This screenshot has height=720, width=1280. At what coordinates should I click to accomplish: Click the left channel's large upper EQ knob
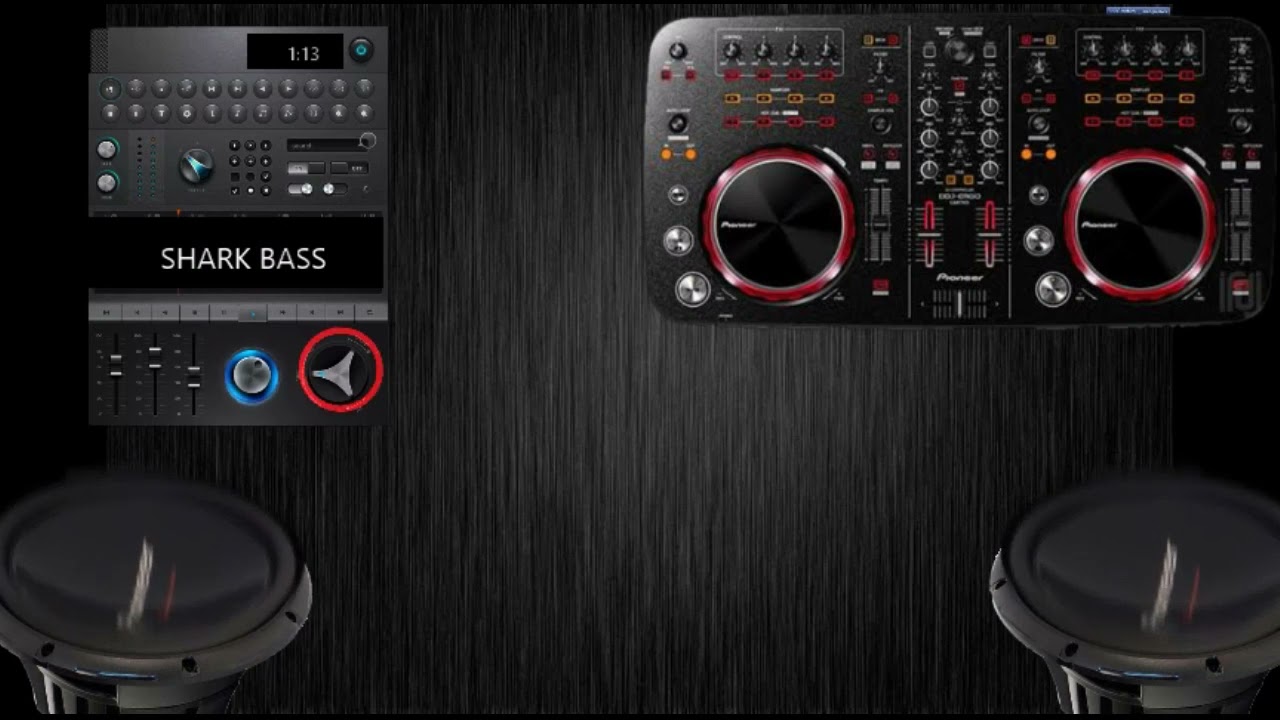tap(929, 107)
